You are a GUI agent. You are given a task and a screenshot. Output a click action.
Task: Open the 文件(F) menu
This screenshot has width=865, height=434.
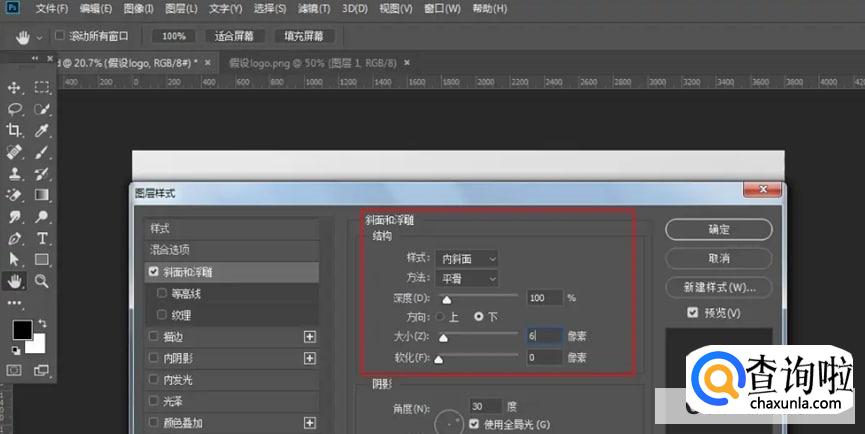coord(52,8)
